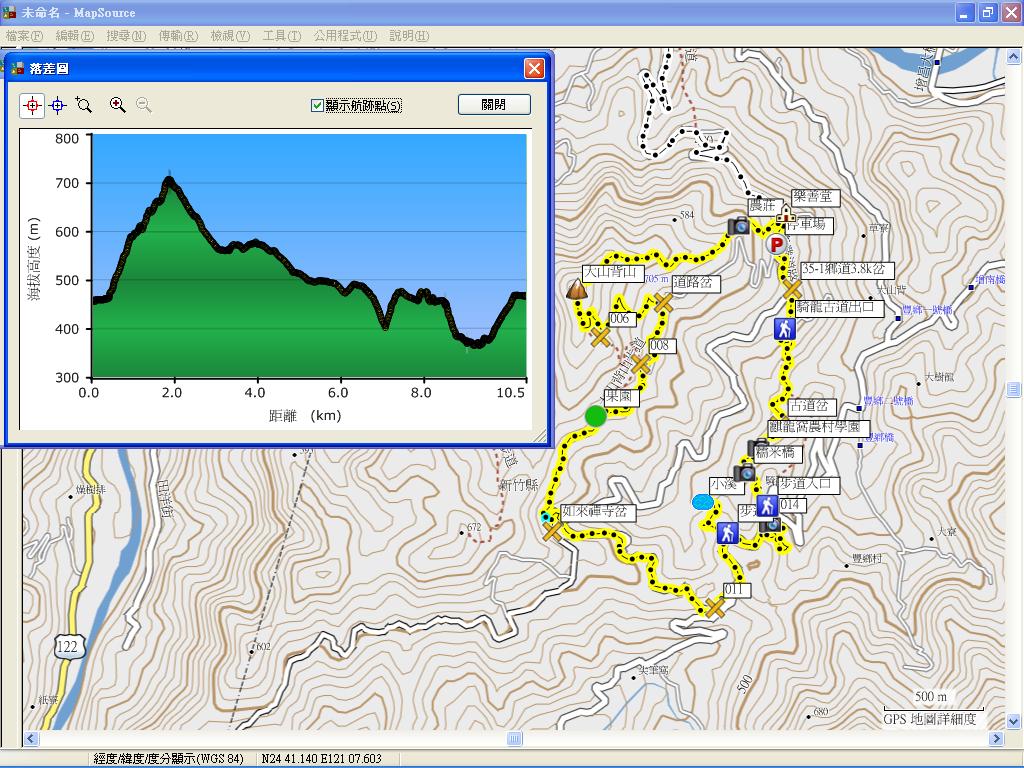Click the vertical scrollbar thumb

coord(1014,389)
